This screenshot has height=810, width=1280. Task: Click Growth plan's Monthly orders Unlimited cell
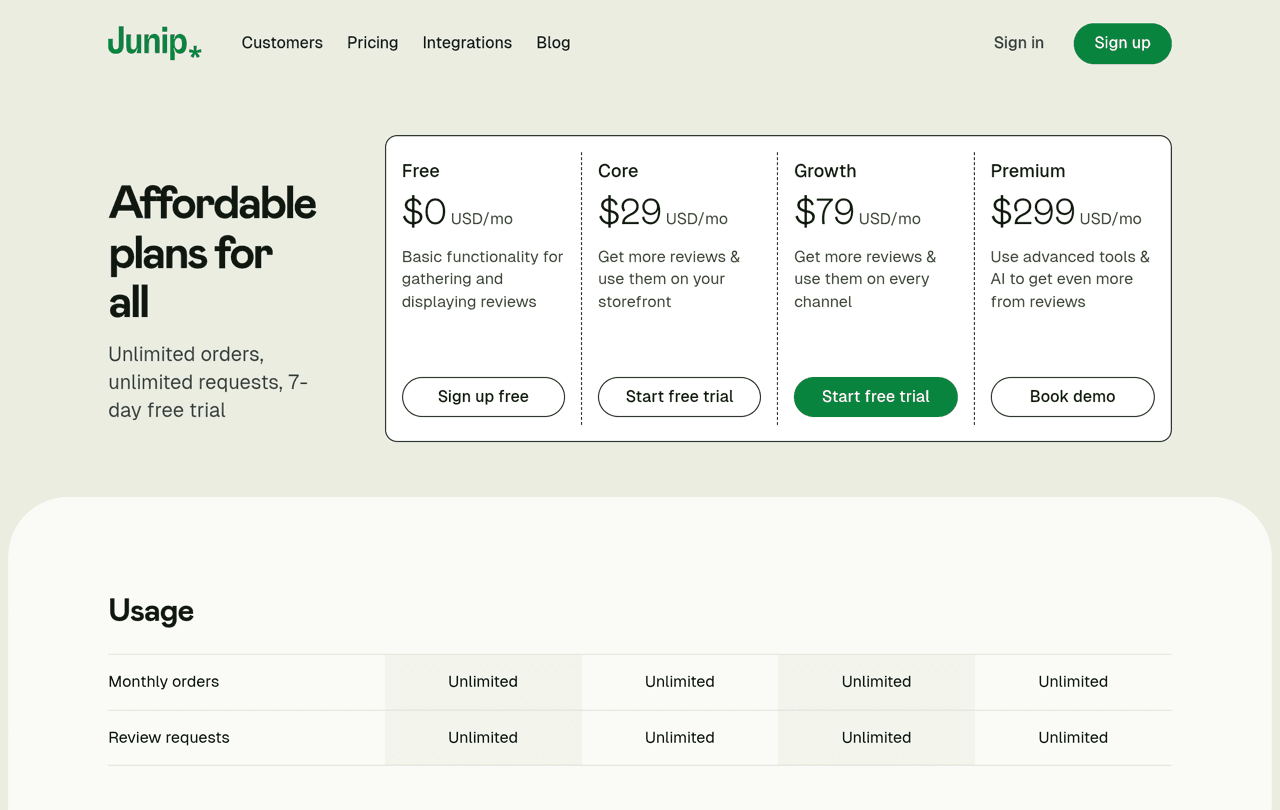pyautogui.click(x=876, y=682)
